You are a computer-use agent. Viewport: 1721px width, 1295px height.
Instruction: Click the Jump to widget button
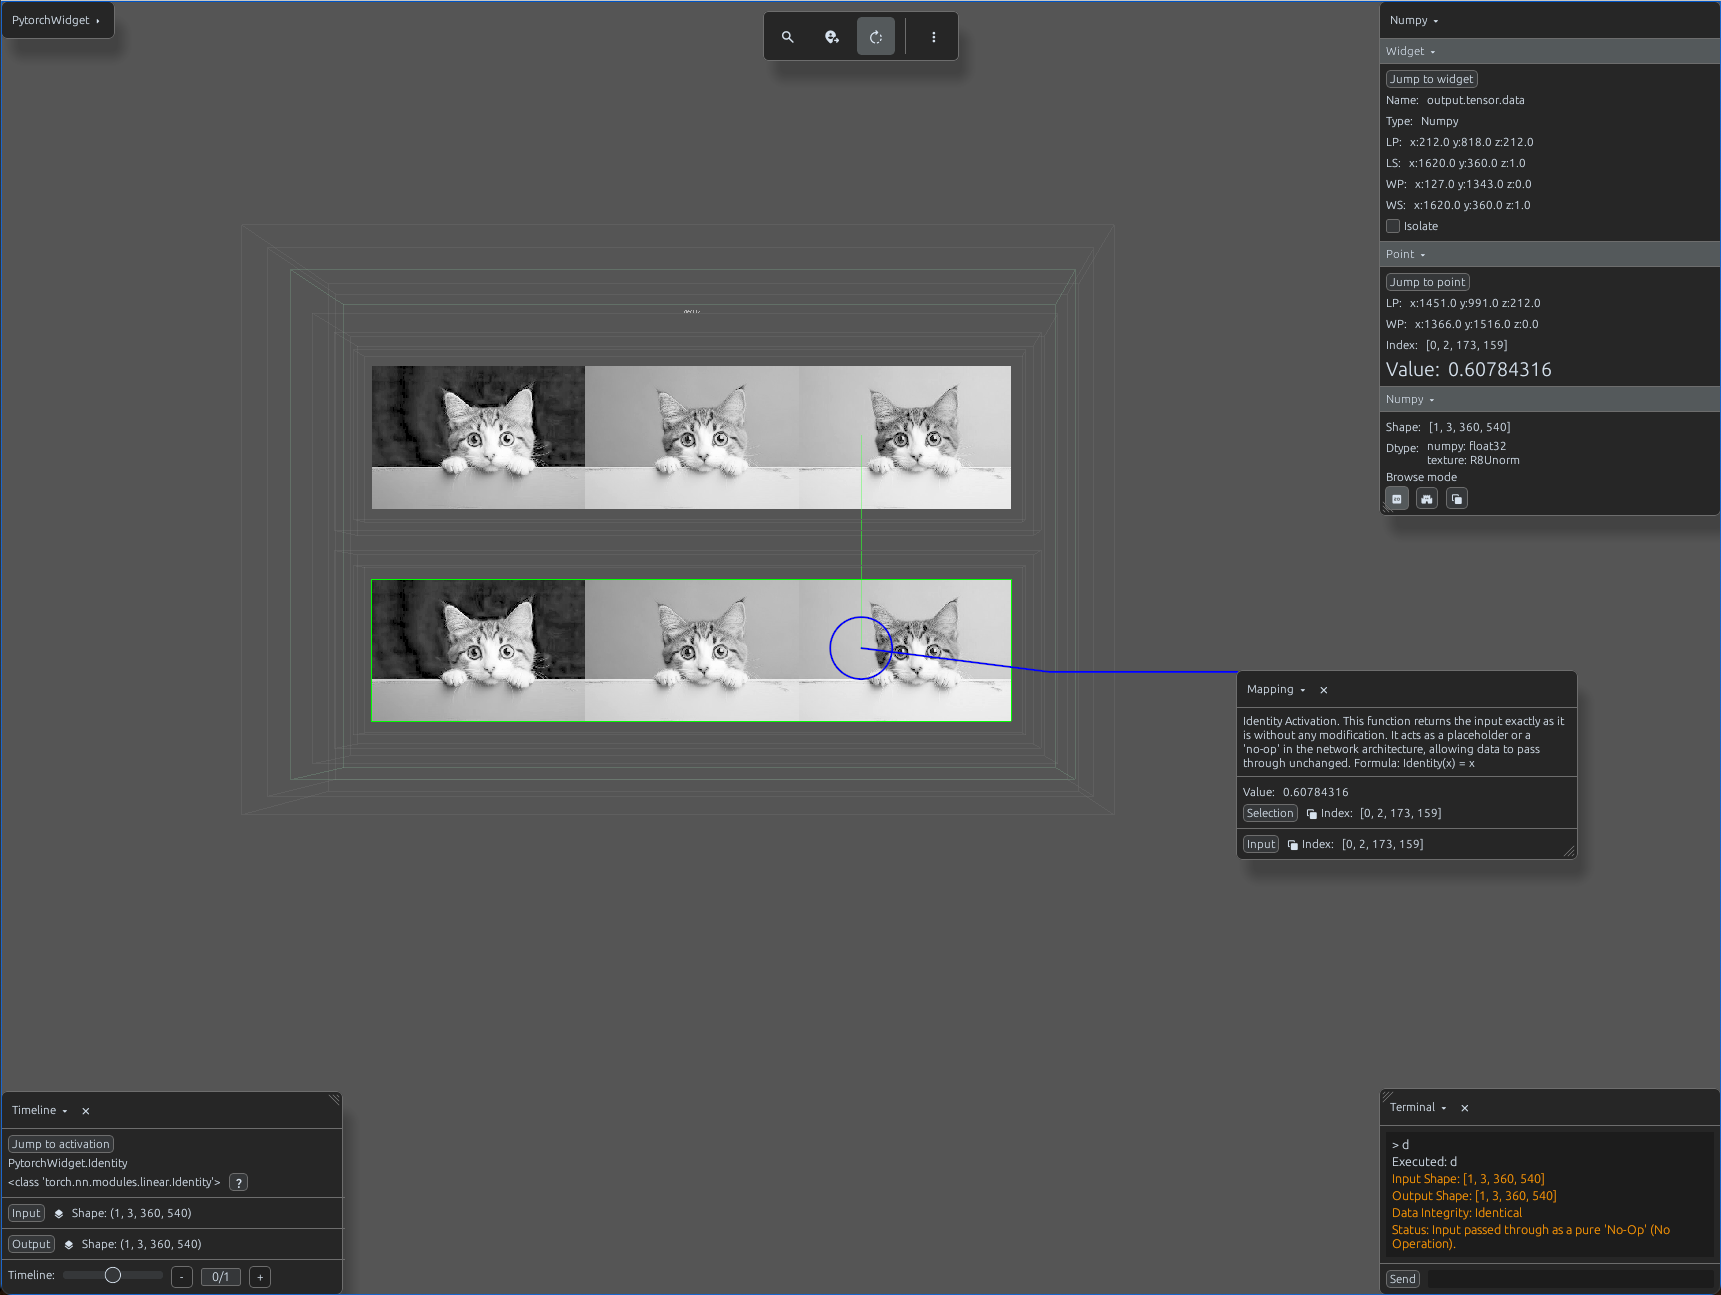coord(1432,79)
